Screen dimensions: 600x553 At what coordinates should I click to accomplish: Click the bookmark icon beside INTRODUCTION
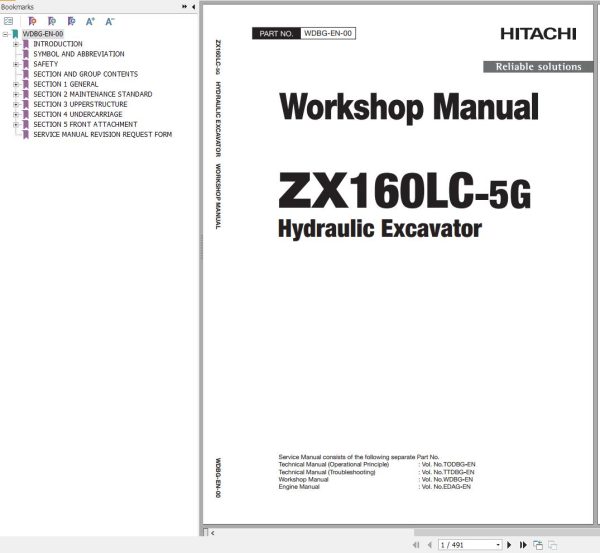point(26,44)
